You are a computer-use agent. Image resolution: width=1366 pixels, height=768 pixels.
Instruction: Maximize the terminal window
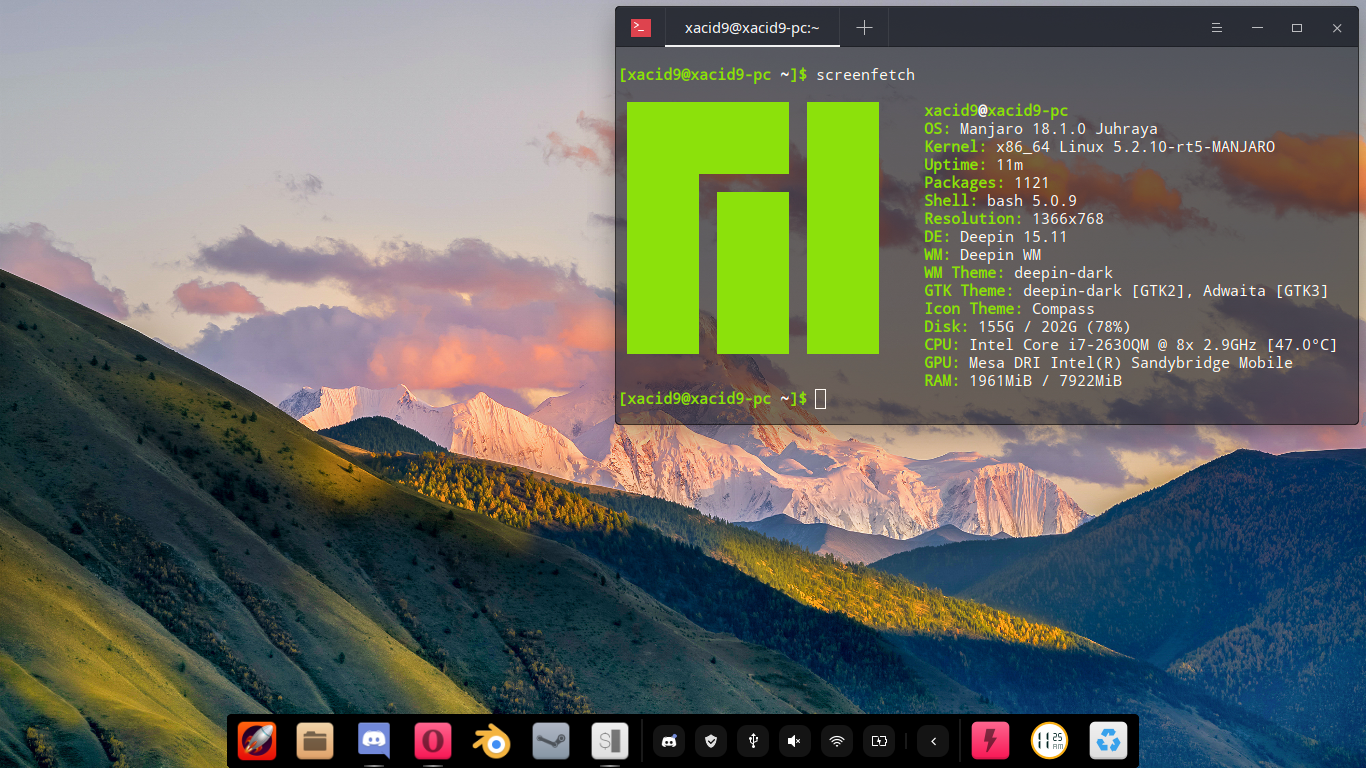pos(1297,28)
